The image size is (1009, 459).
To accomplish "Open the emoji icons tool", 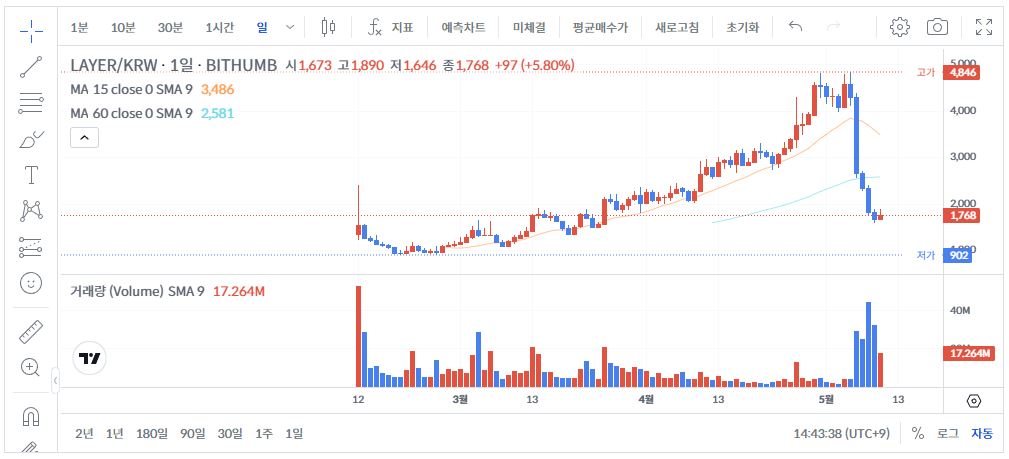I will (x=31, y=283).
